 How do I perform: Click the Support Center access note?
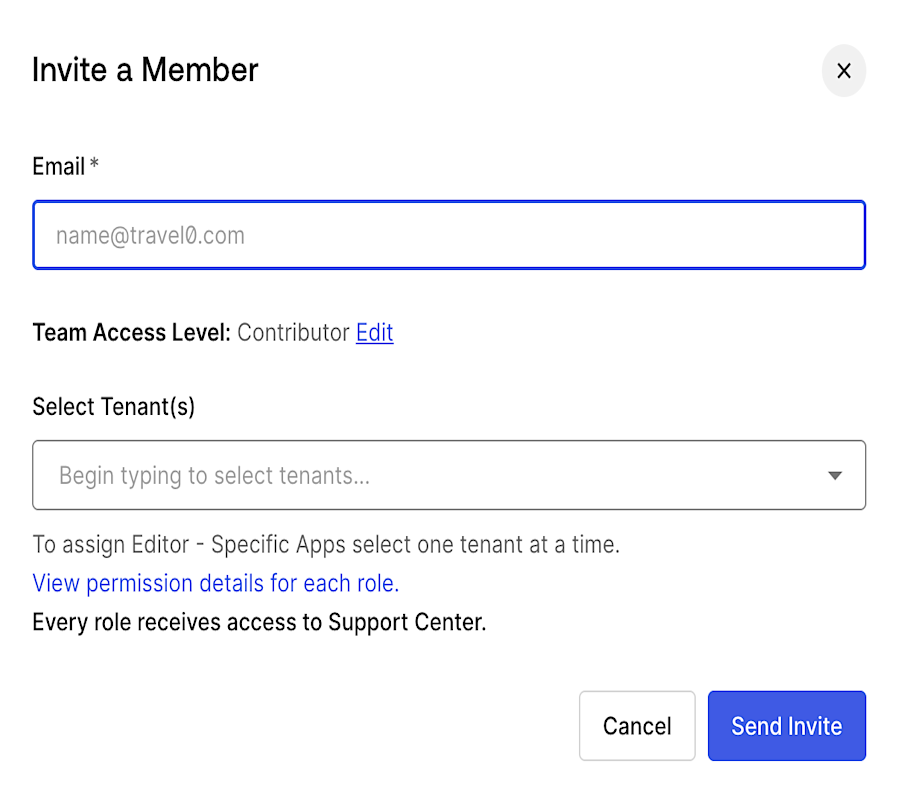pos(259,622)
